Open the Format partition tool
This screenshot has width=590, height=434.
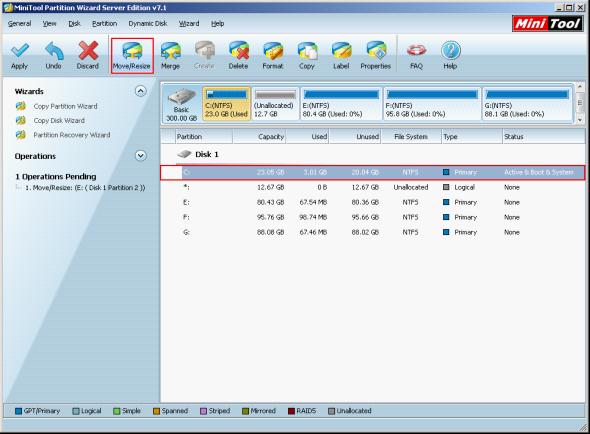pos(273,55)
